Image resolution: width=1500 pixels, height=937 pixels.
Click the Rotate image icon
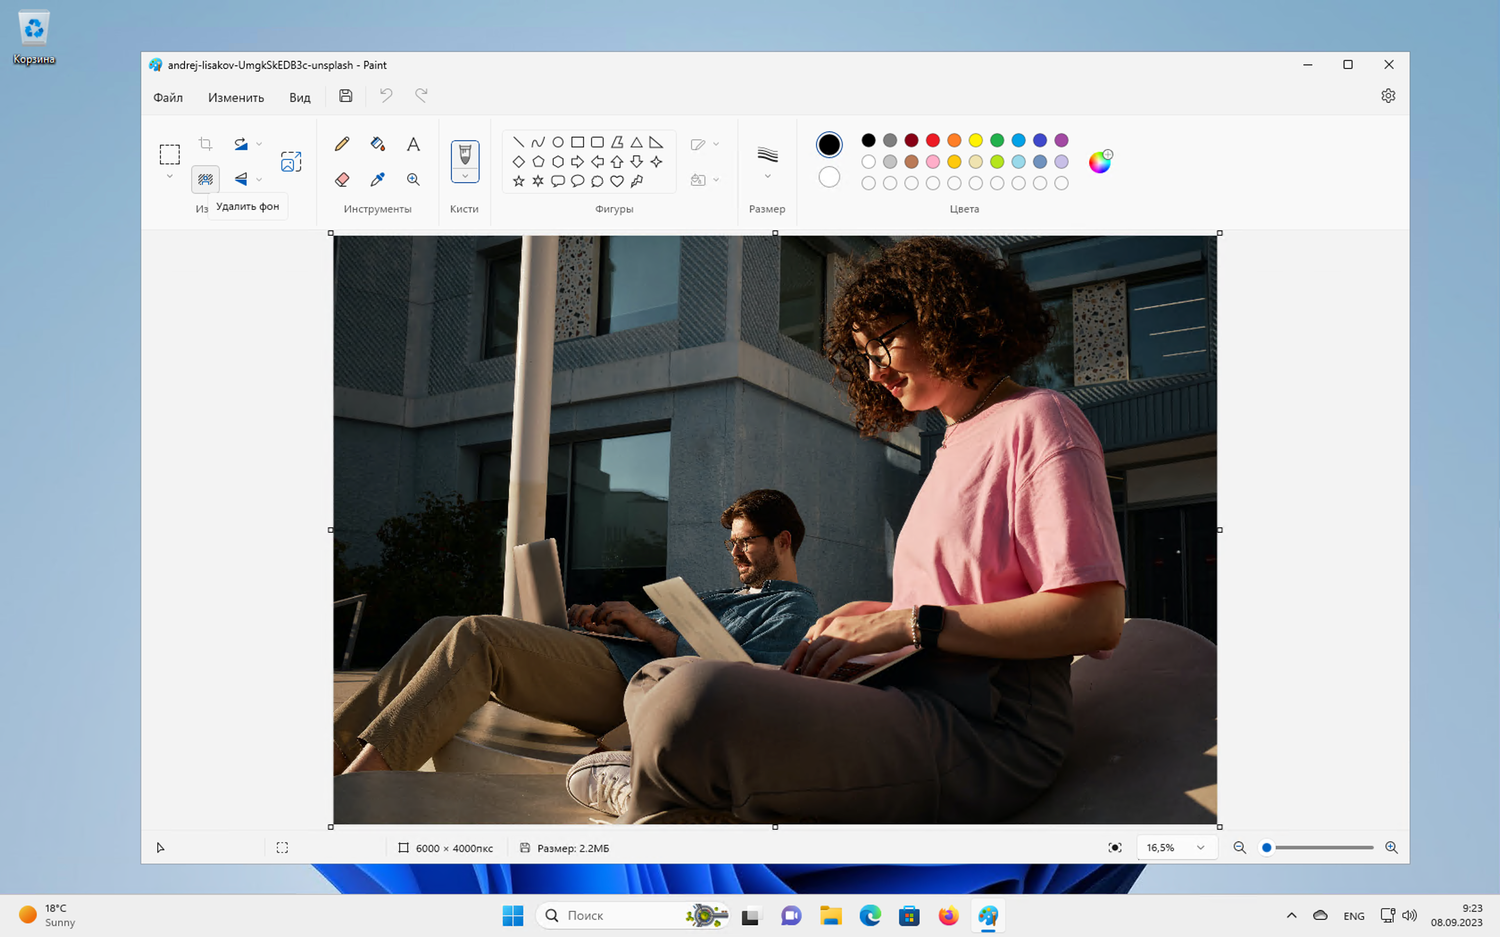pyautogui.click(x=241, y=144)
